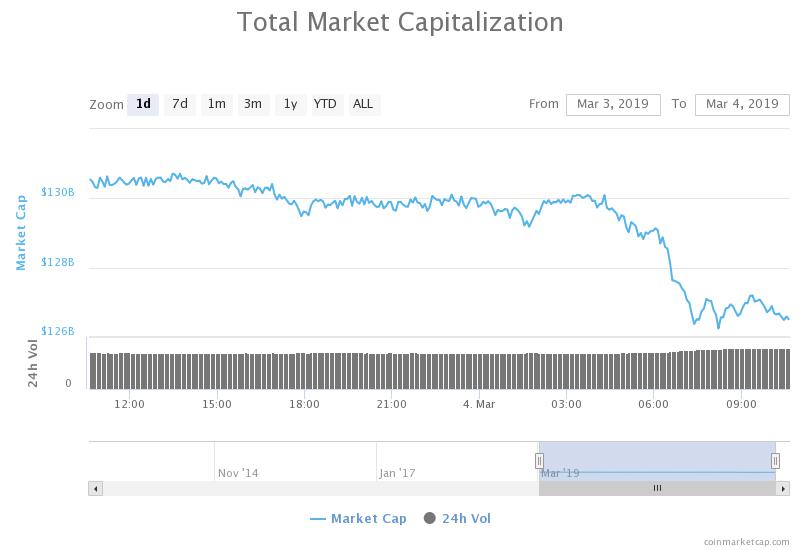Click the navigator scrollbar thumb grip
800x550 pixels.
[657, 488]
